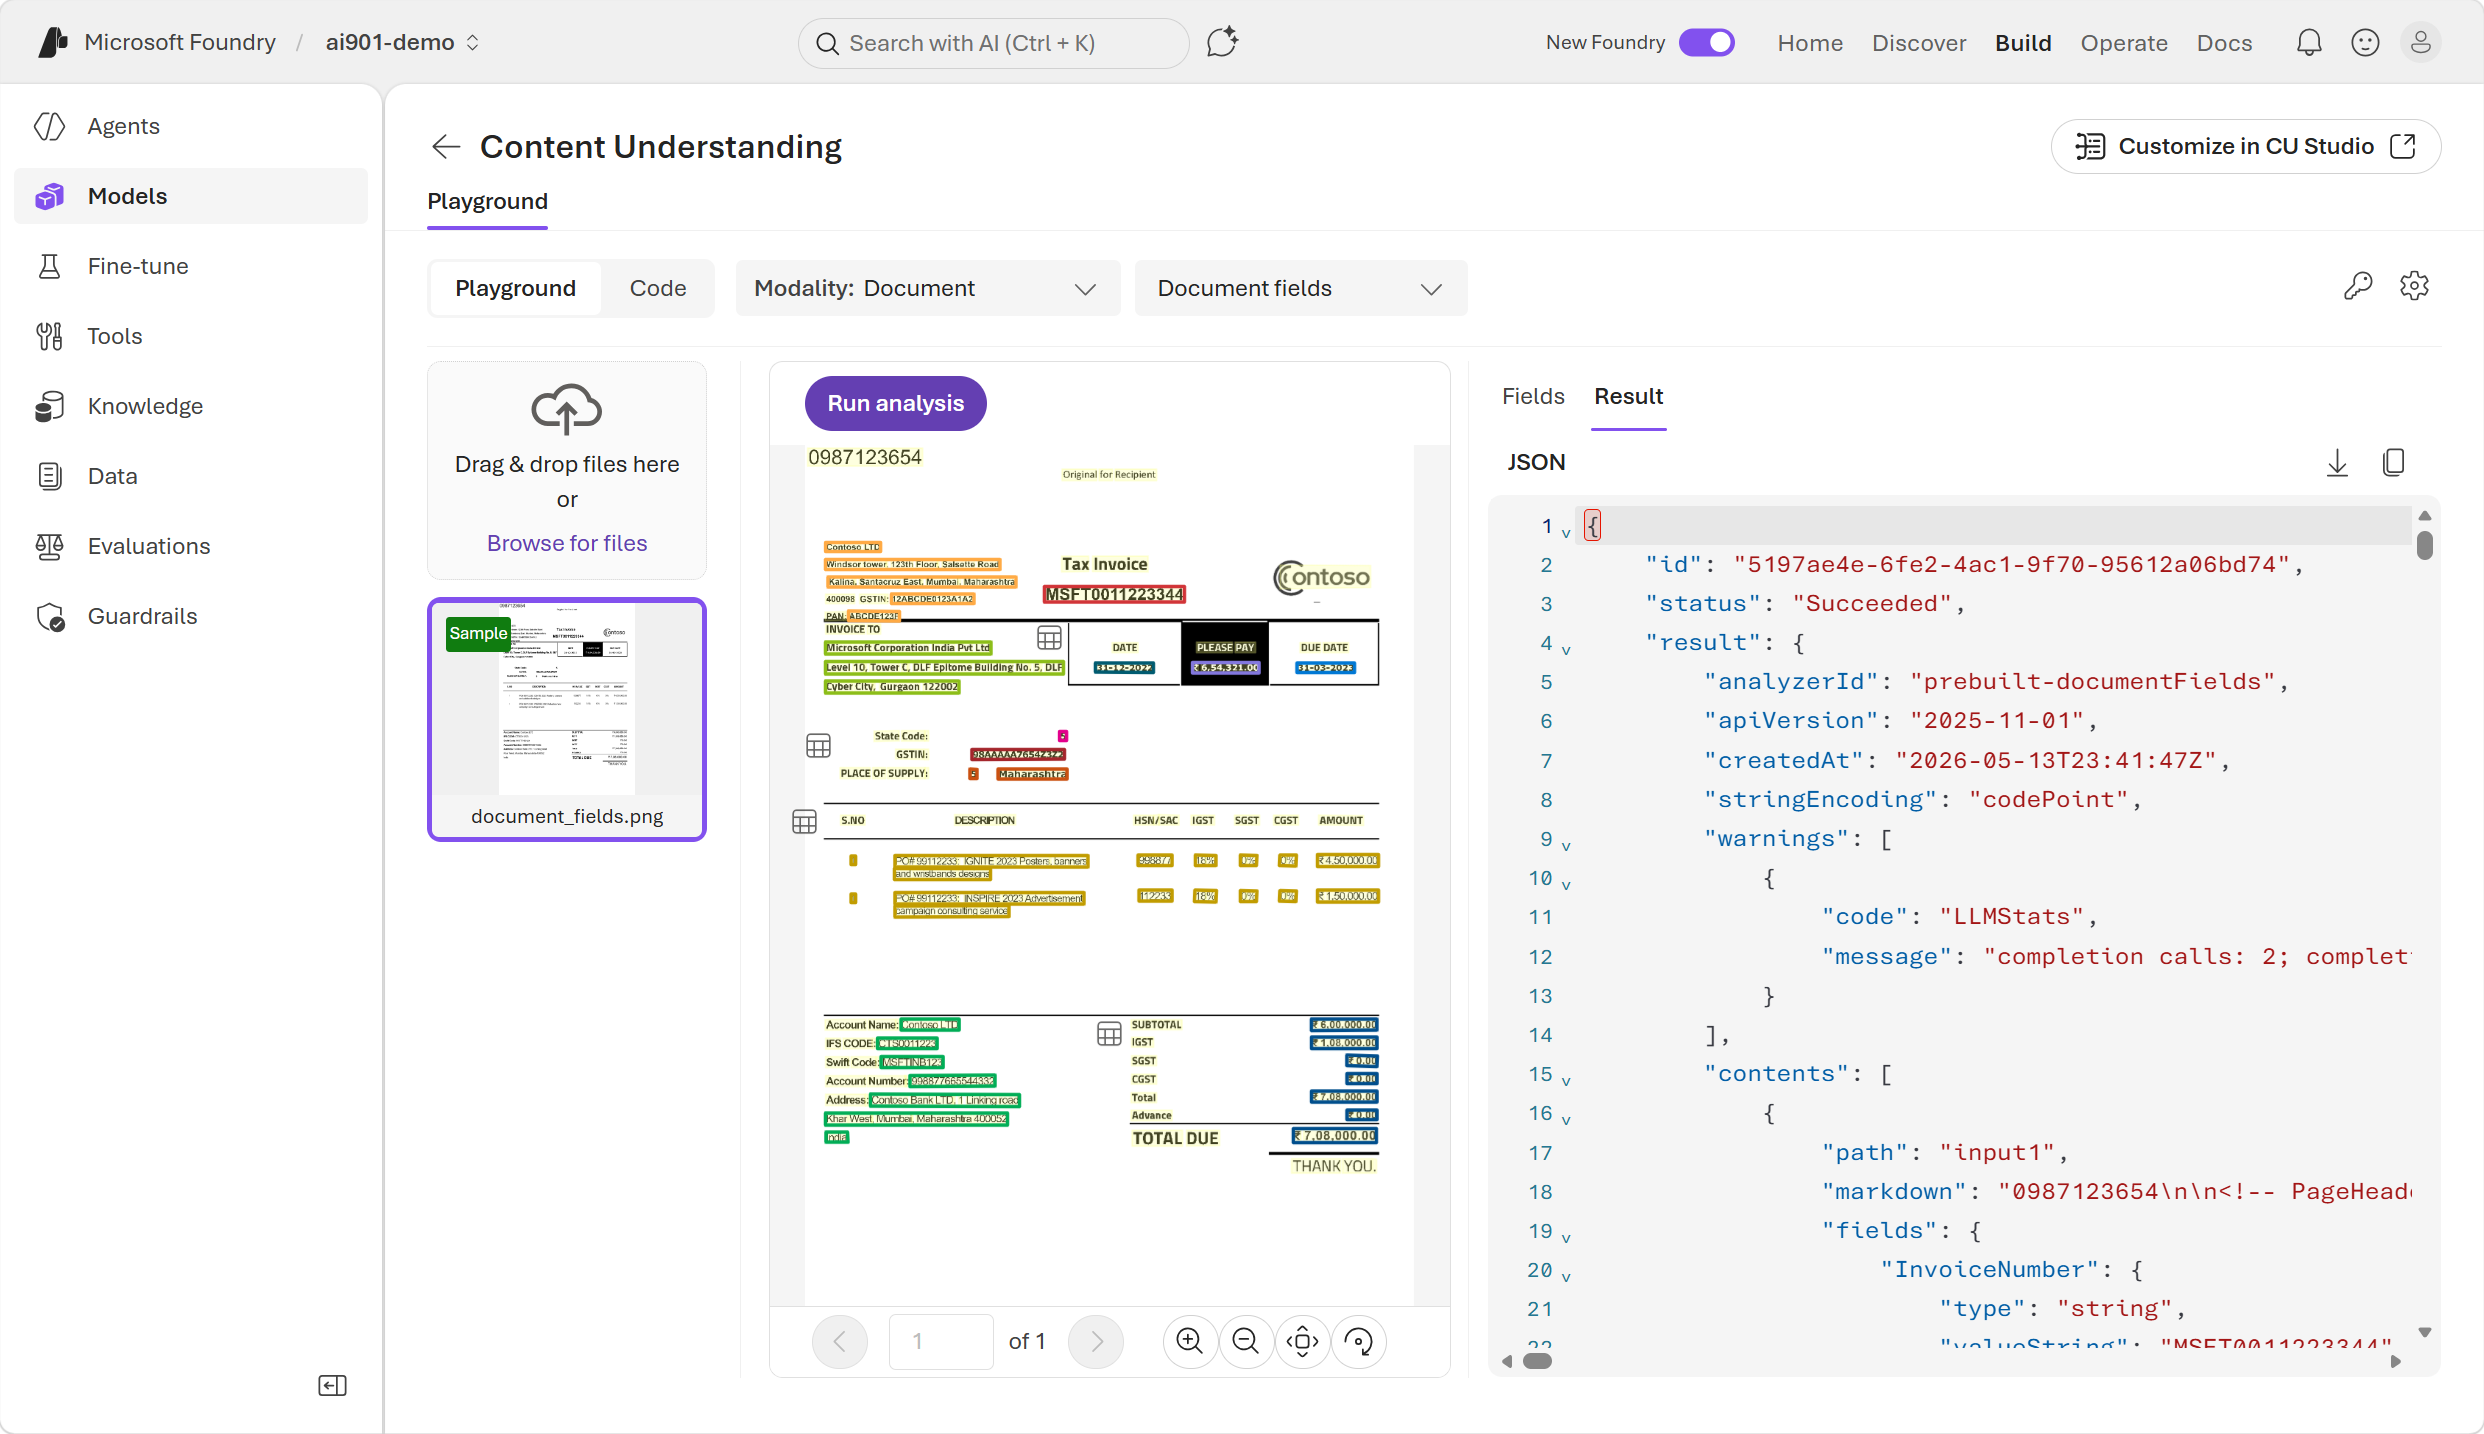
Task: Go to the Home nav item
Action: [x=1810, y=43]
